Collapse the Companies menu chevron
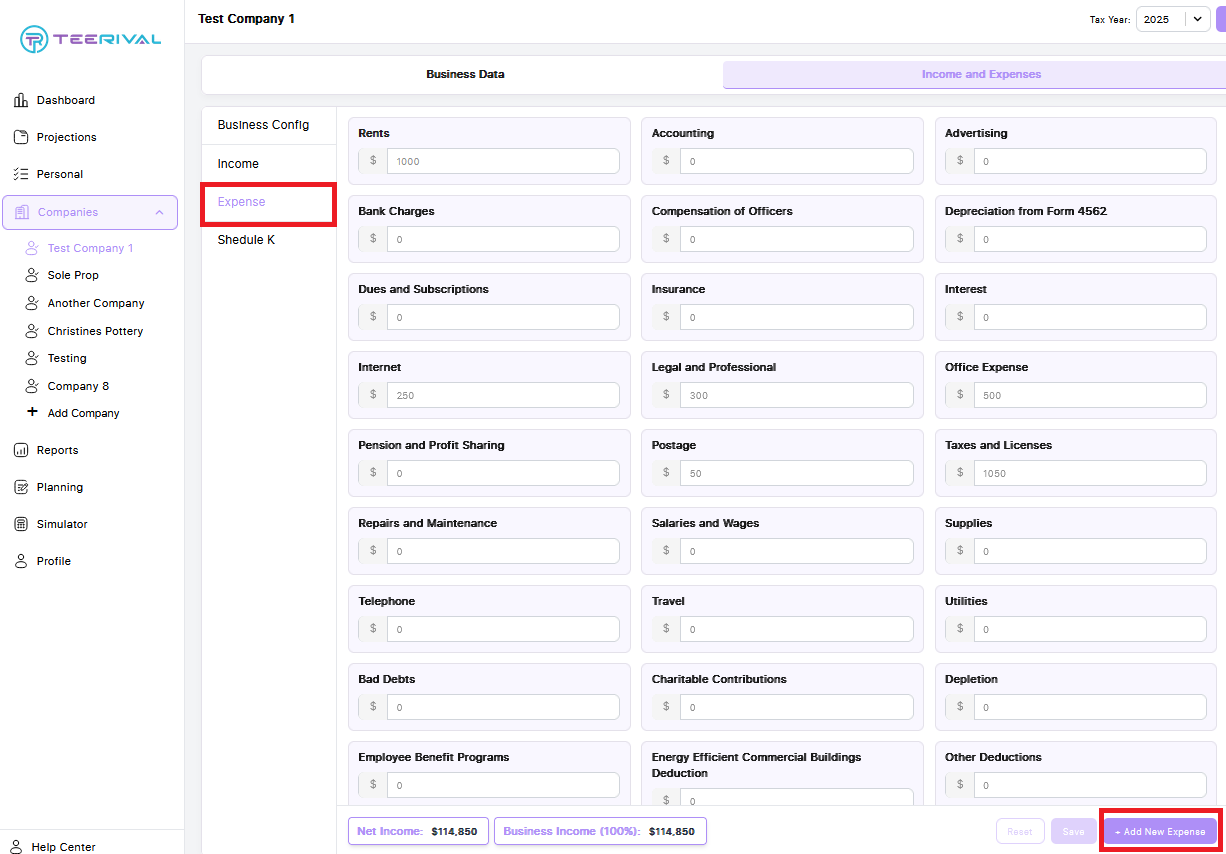Image resolution: width=1226 pixels, height=854 pixels. 159,212
